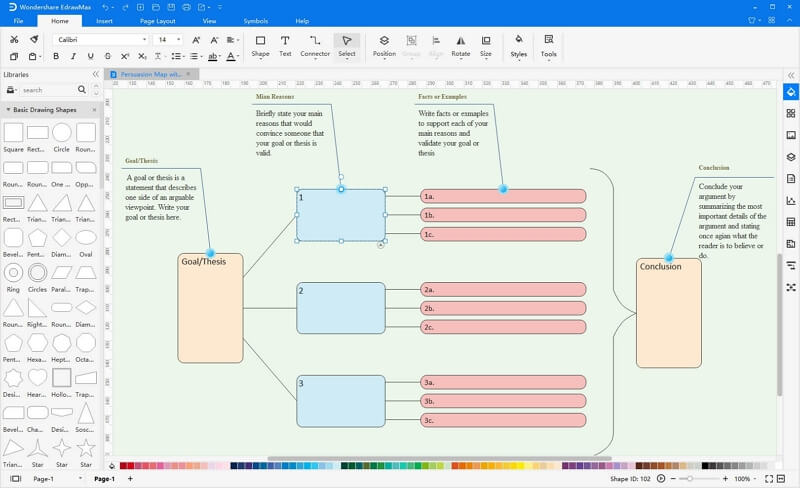The image size is (800, 488).
Task: Open the Fill style panel icon
Action: tap(791, 92)
